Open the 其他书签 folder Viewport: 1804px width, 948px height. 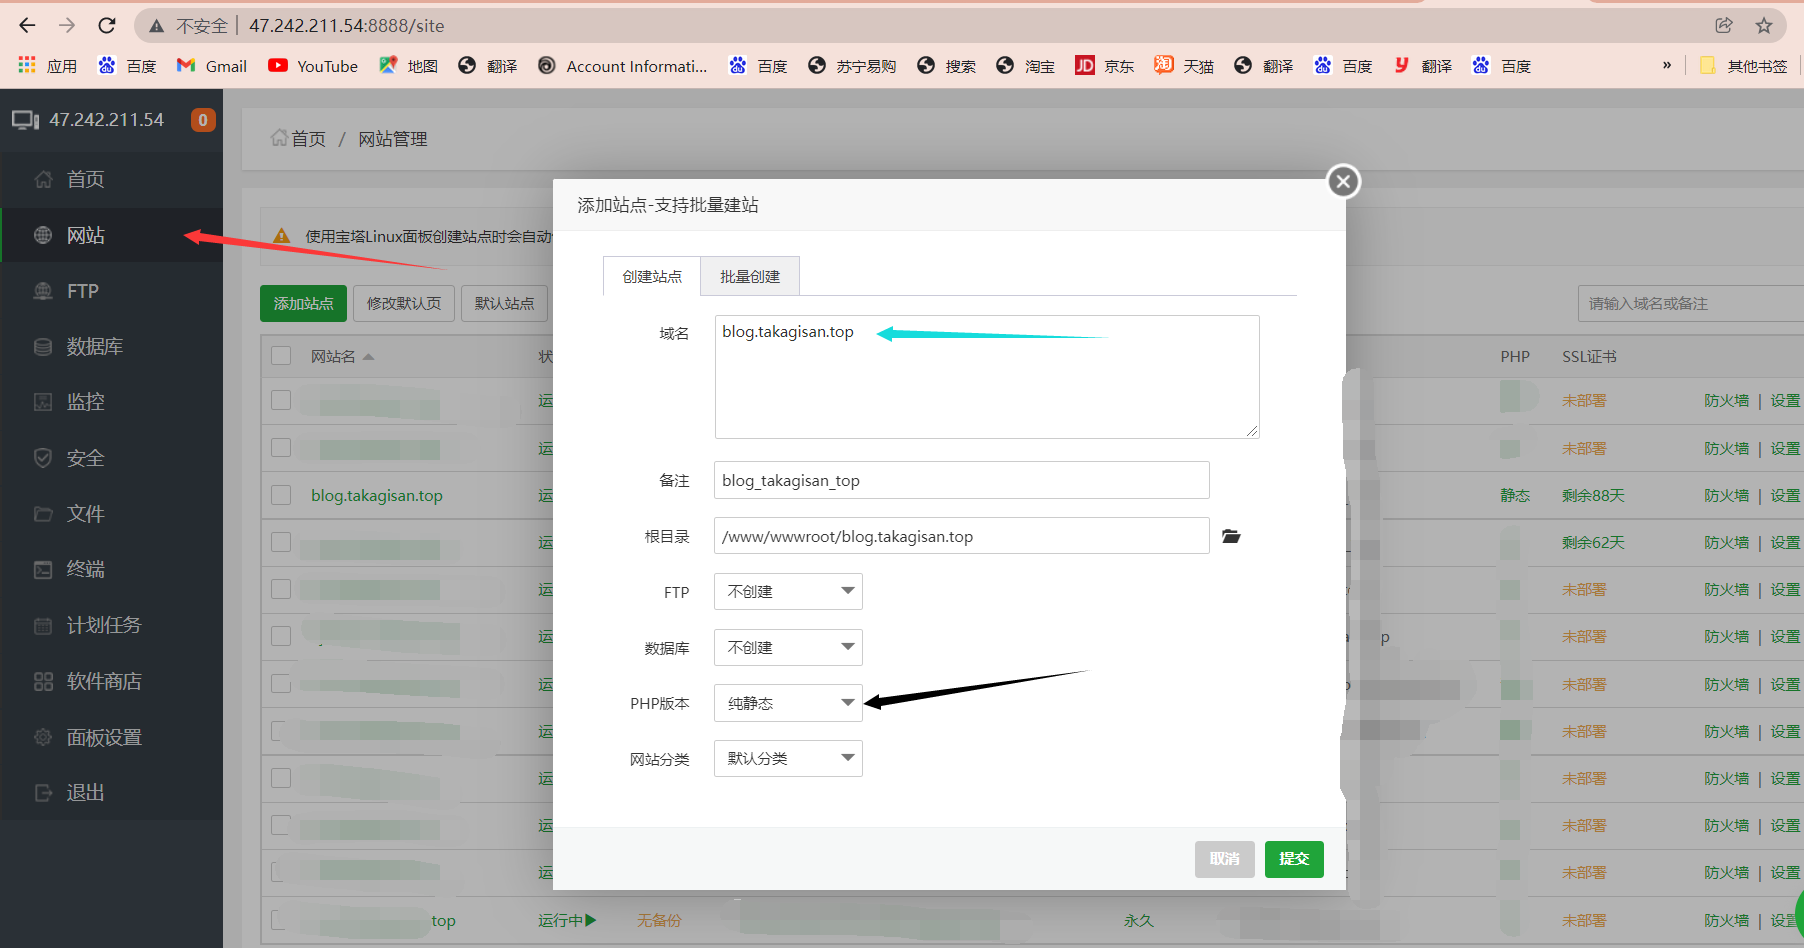[x=1743, y=65]
